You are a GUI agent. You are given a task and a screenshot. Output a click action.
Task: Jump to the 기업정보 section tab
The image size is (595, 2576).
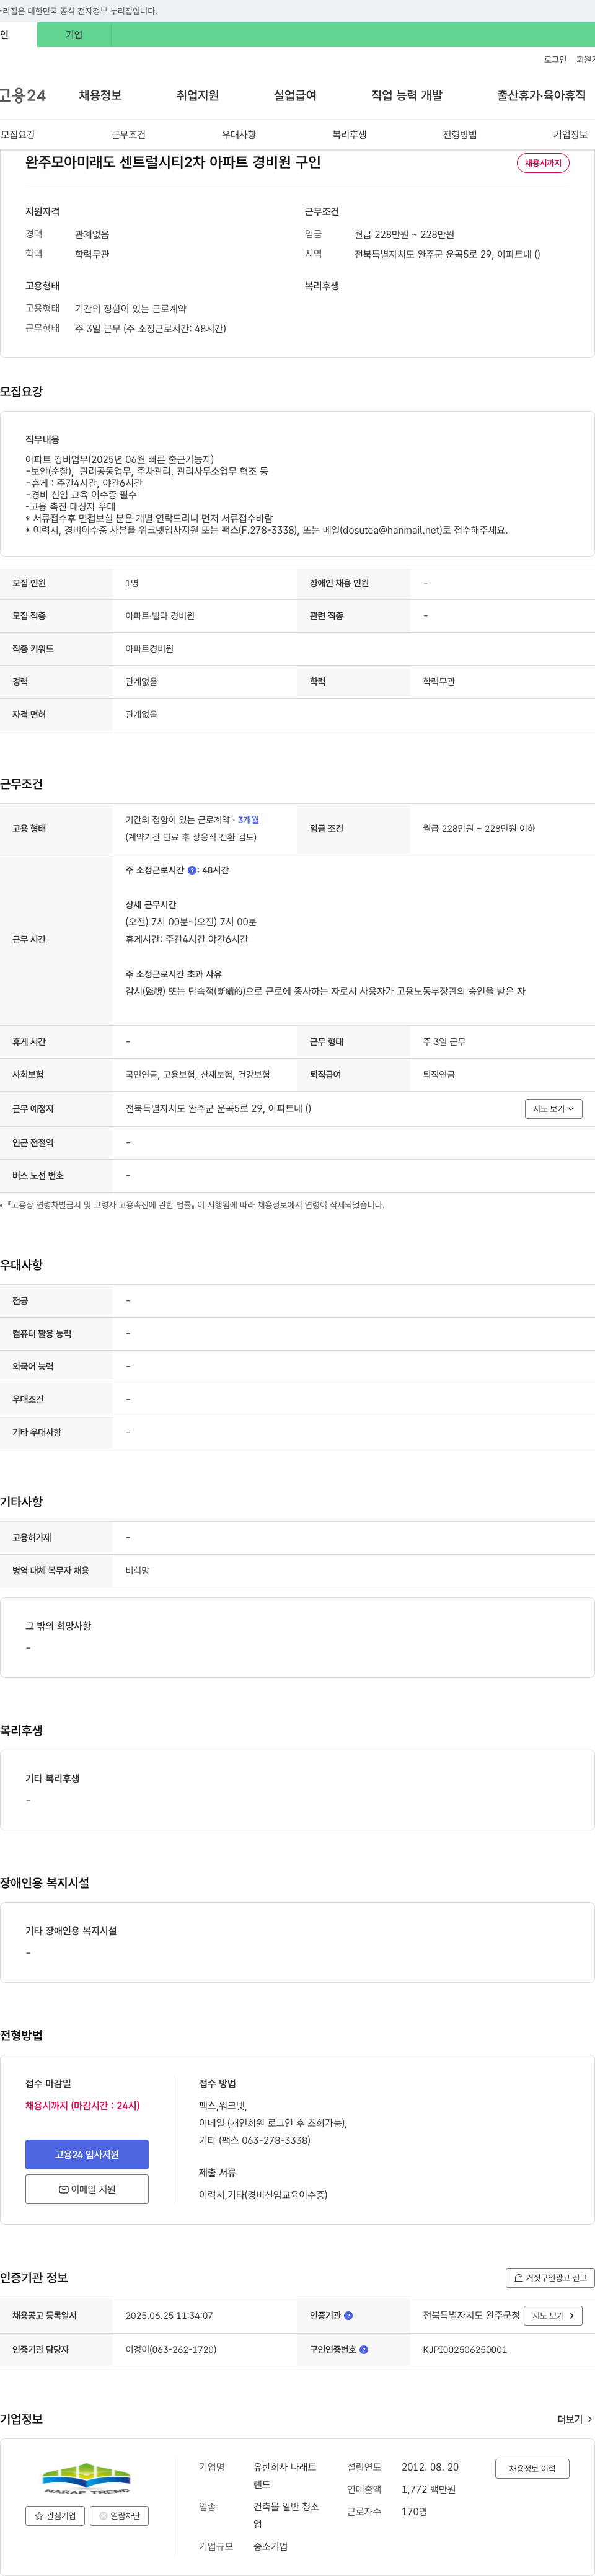tap(570, 134)
